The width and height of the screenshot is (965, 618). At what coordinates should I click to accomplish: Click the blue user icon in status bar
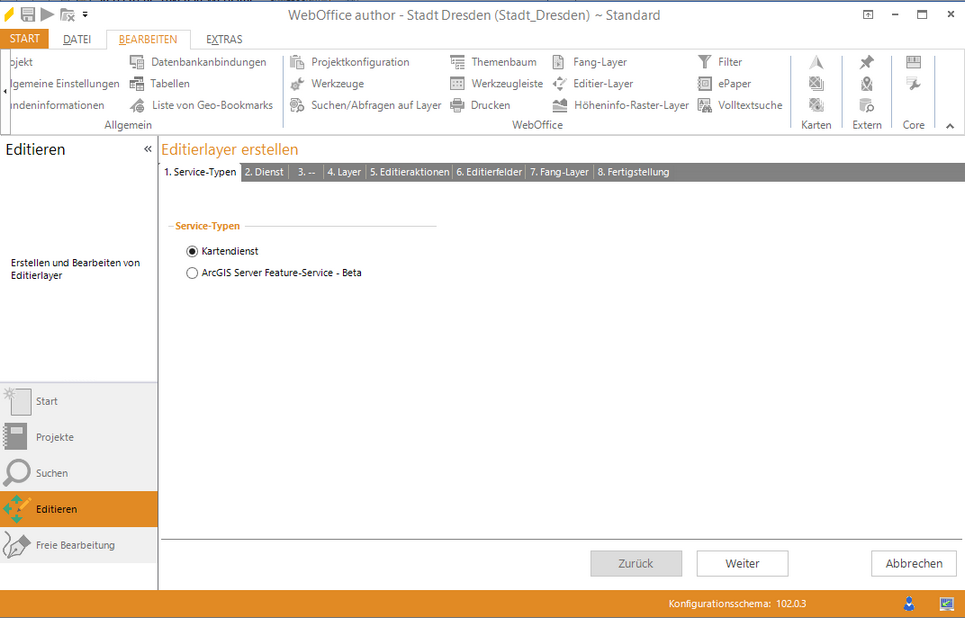coord(909,604)
